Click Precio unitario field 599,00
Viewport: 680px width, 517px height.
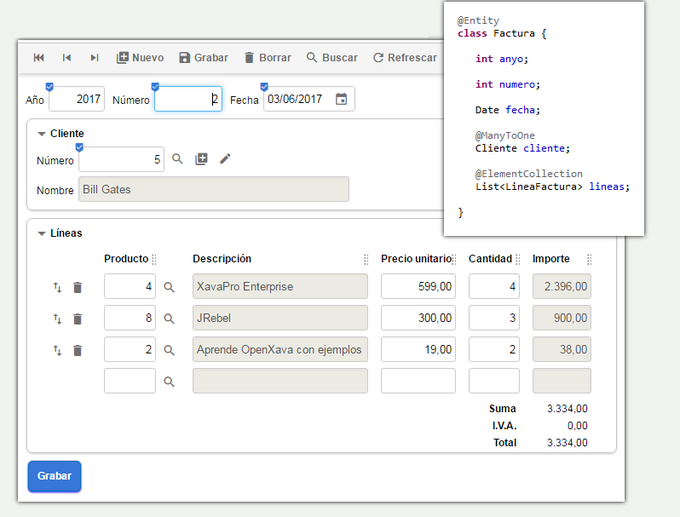point(418,286)
